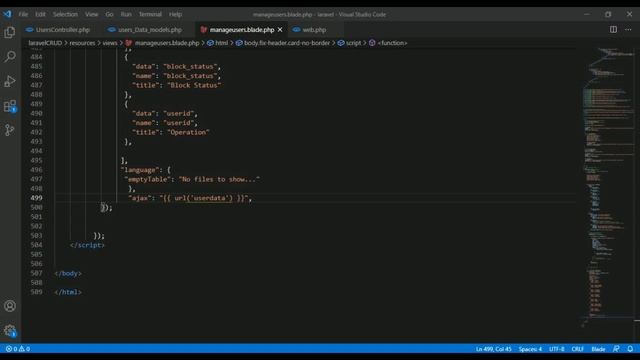640x360 pixels.
Task: Open the Terminal menu
Action: pos(150,14)
